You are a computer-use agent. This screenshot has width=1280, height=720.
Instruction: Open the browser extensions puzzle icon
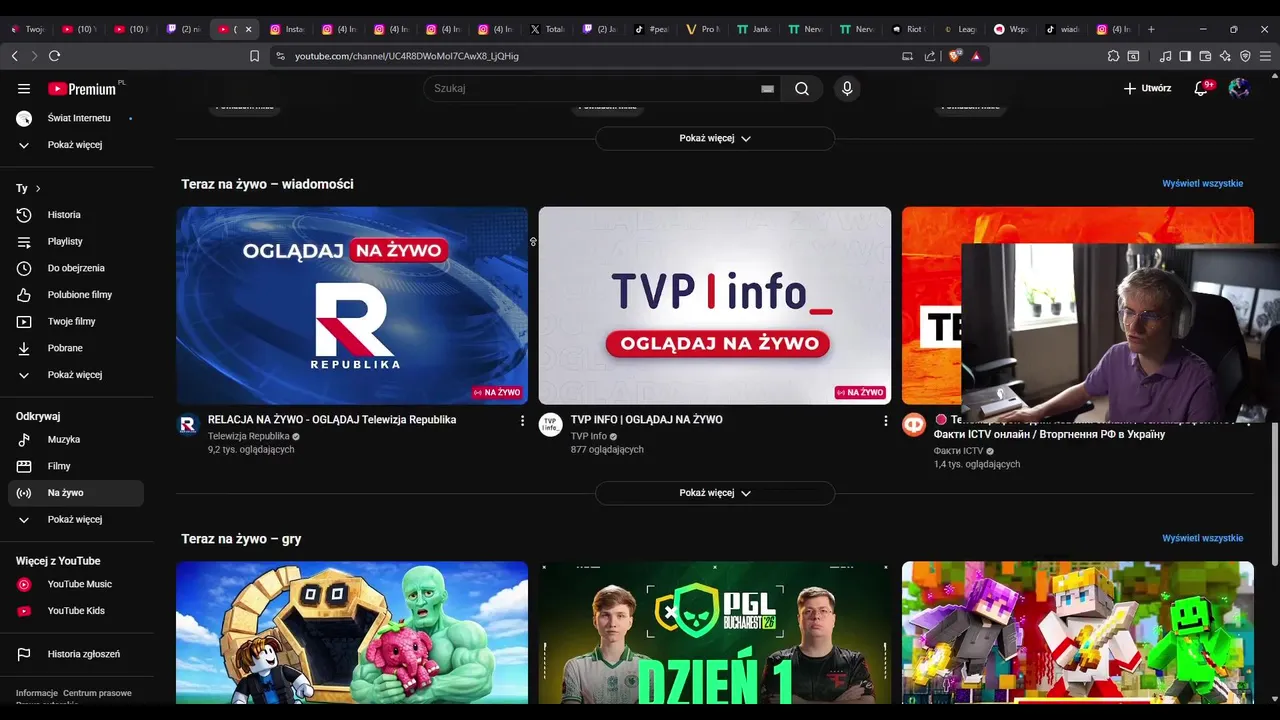click(1113, 56)
